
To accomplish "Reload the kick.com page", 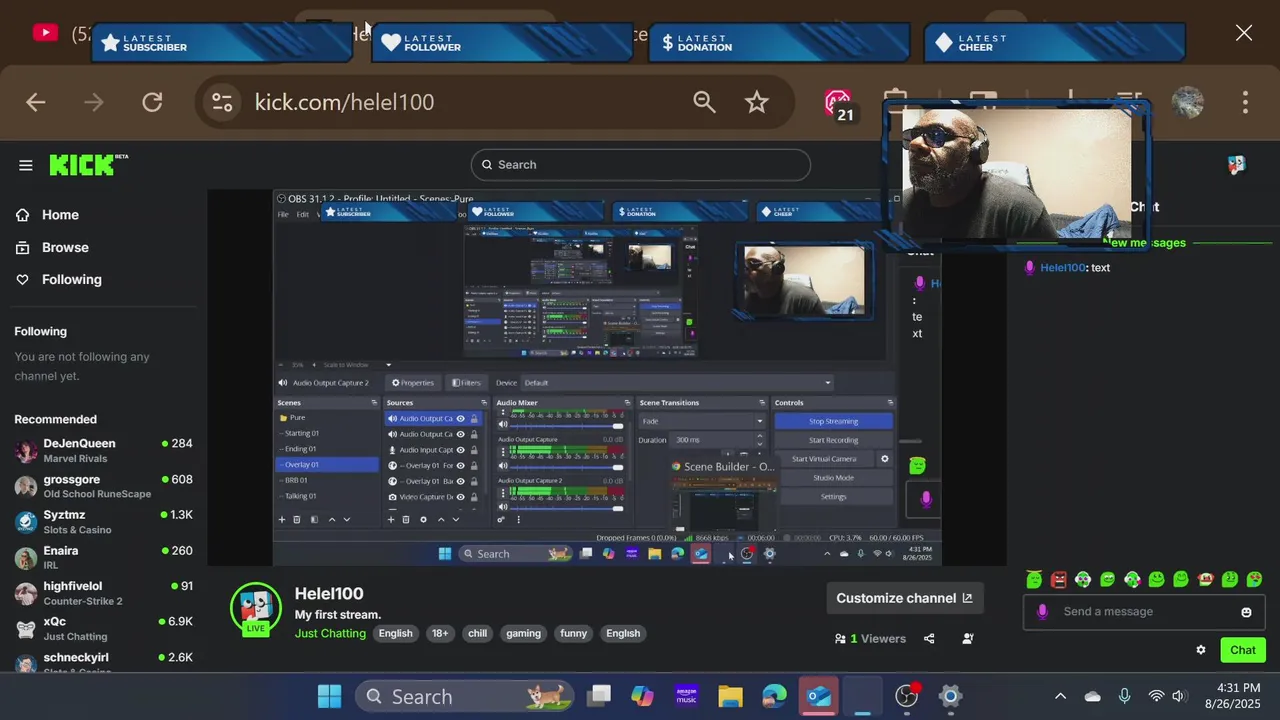I will pyautogui.click(x=152, y=102).
